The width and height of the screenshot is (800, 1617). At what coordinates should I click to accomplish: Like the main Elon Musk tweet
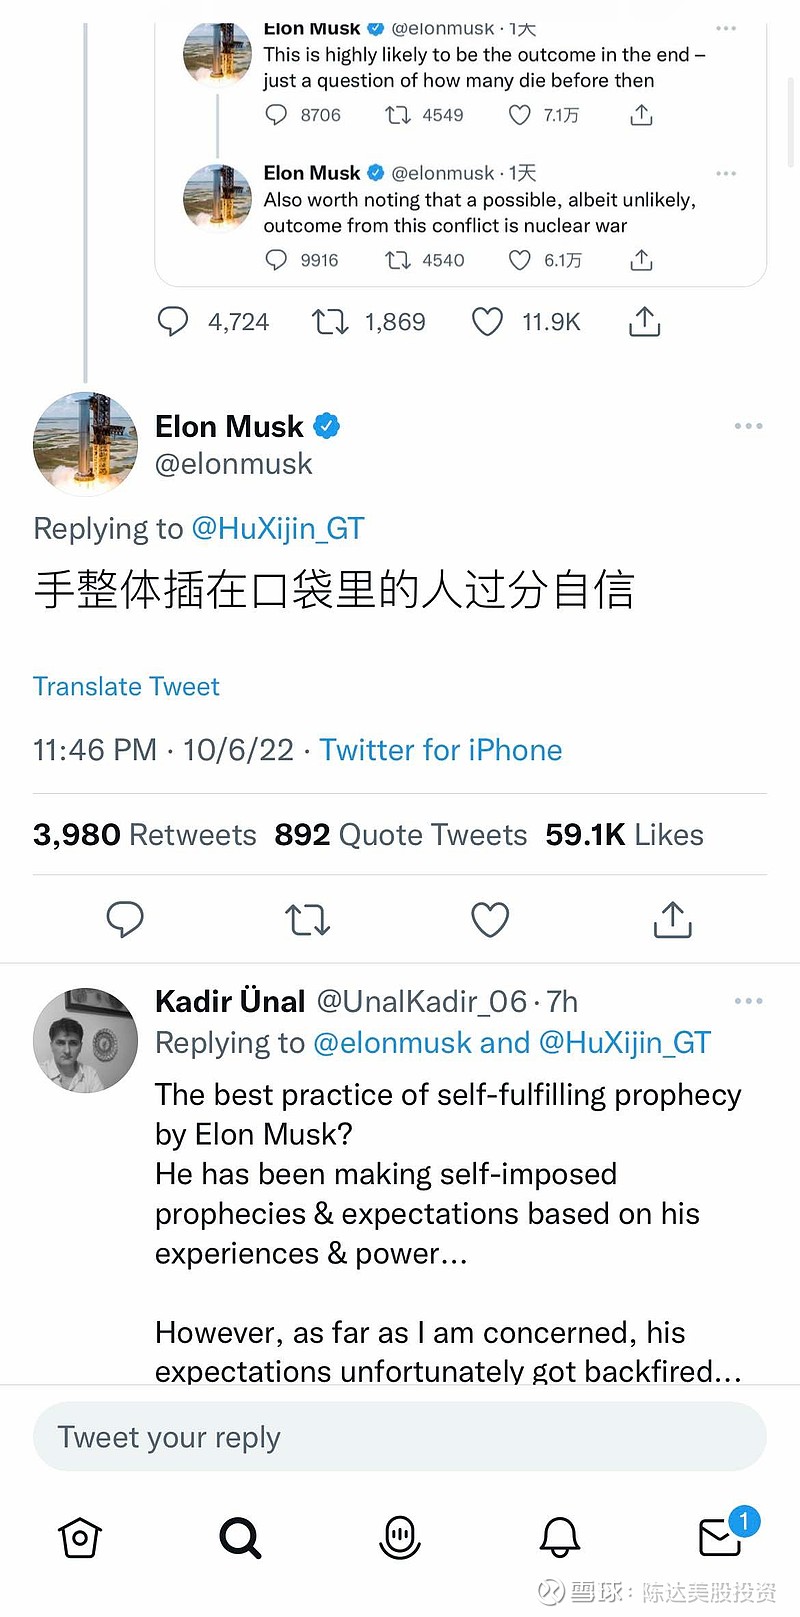coord(490,919)
